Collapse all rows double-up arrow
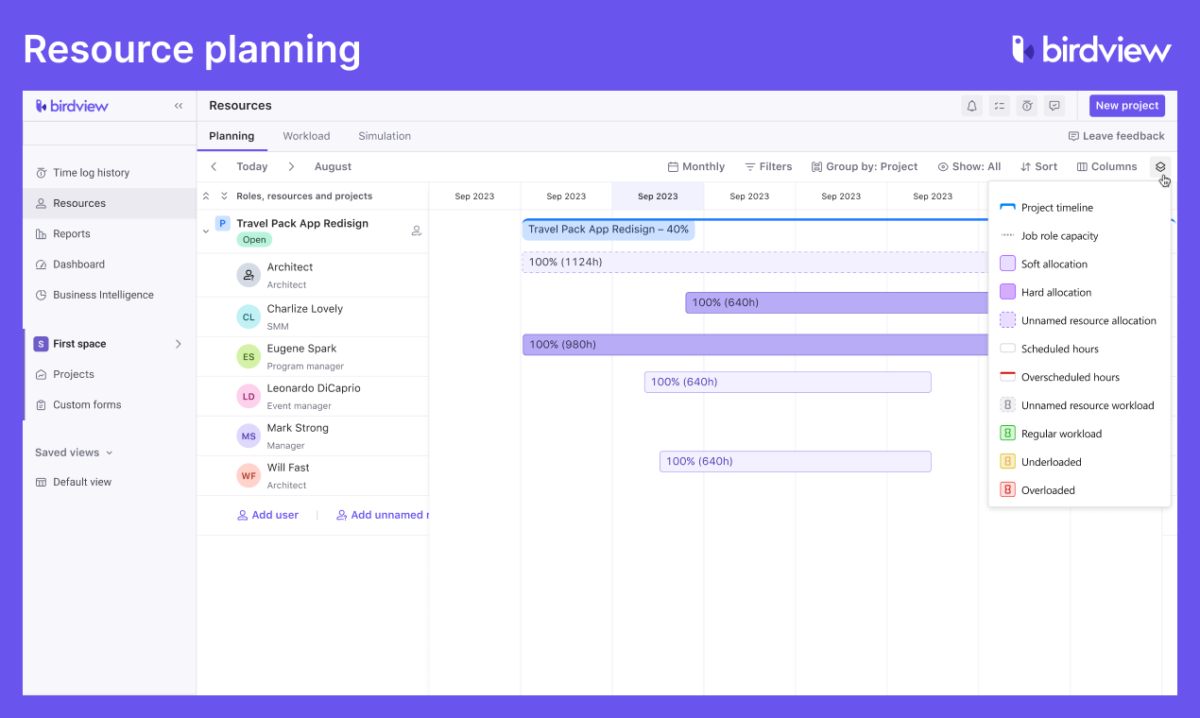The height and width of the screenshot is (718, 1200). click(x=206, y=197)
